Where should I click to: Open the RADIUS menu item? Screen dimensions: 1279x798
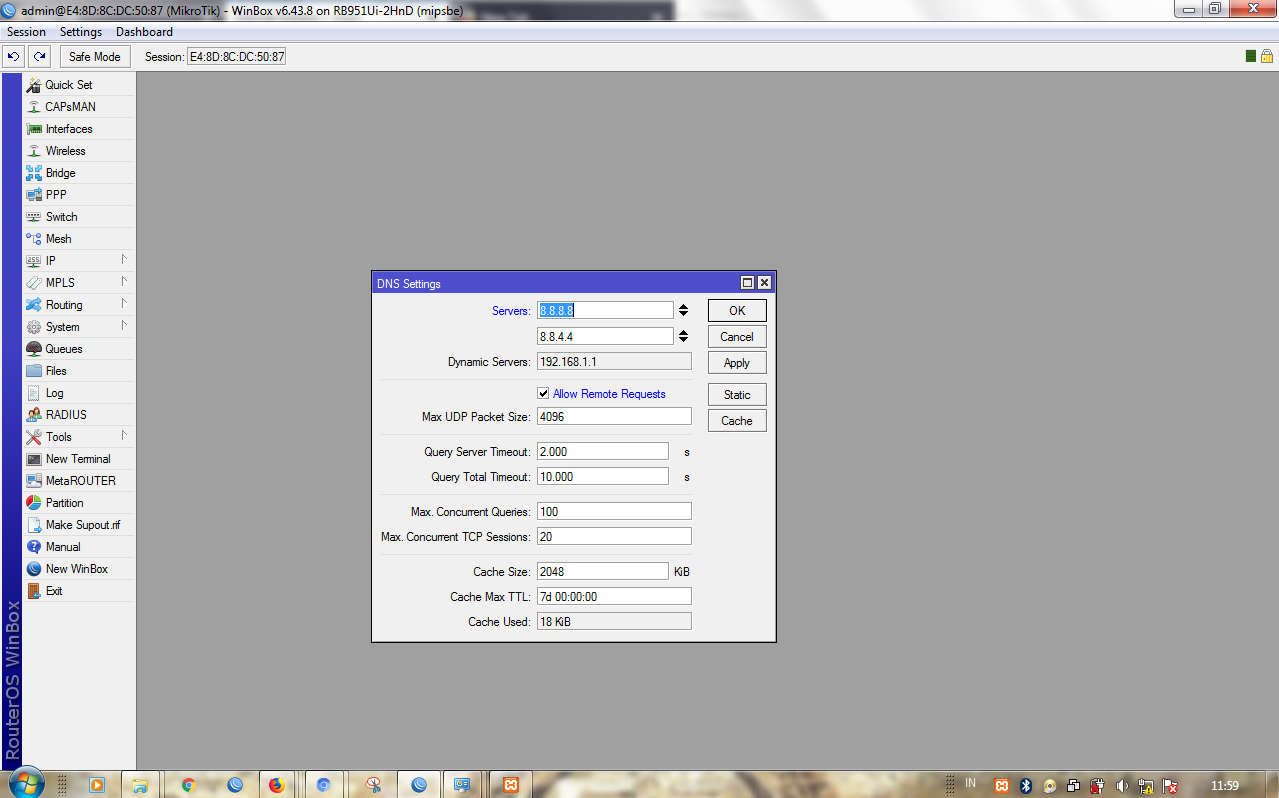pos(79,415)
